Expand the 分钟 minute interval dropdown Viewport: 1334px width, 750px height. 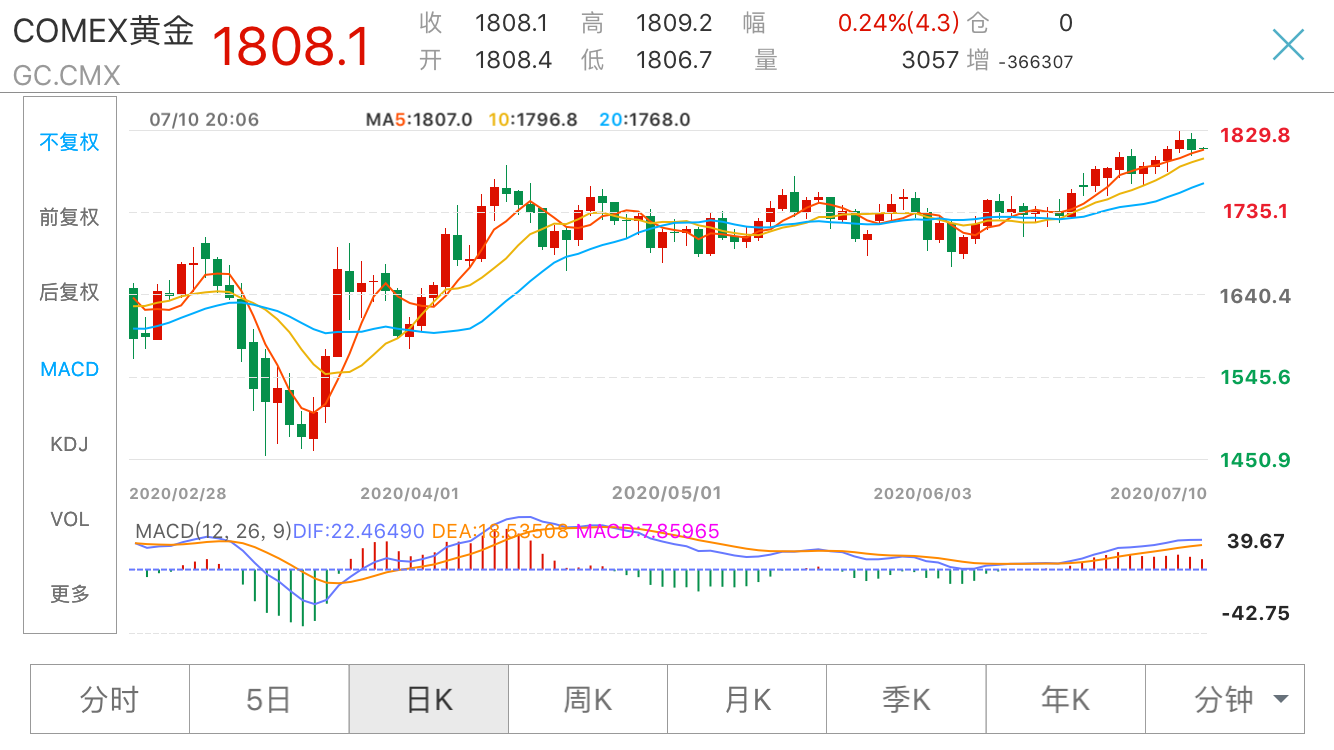click(x=1224, y=699)
